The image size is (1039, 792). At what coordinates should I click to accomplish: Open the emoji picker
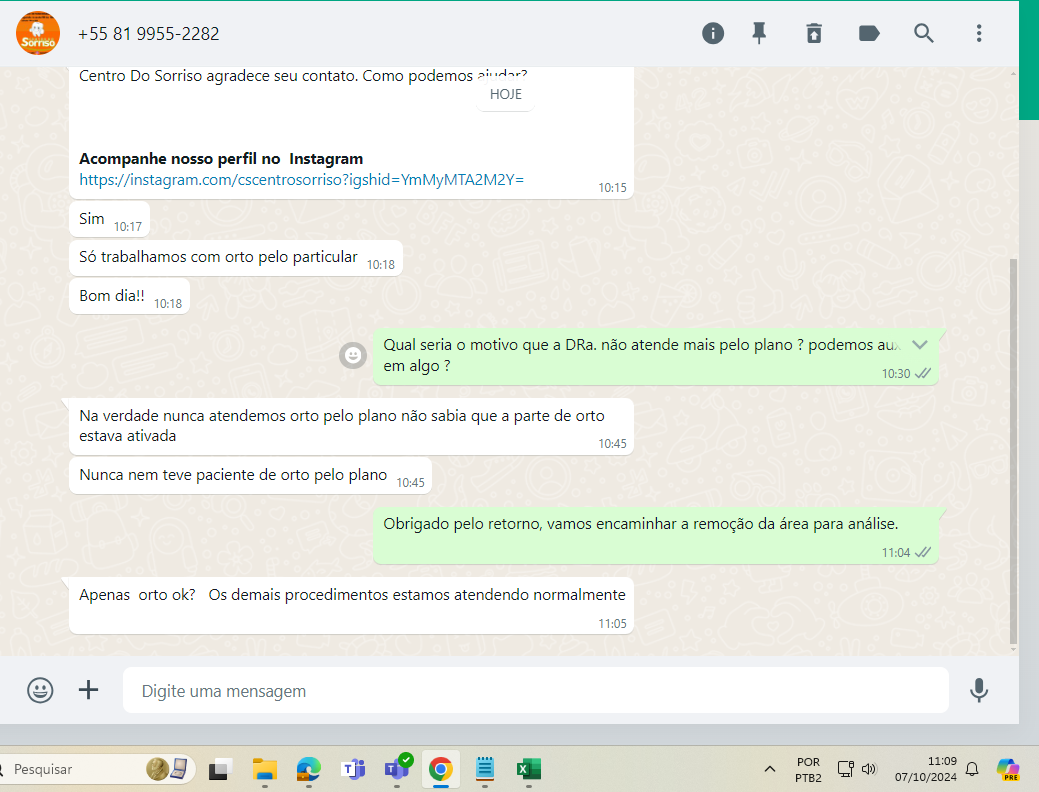point(40,691)
